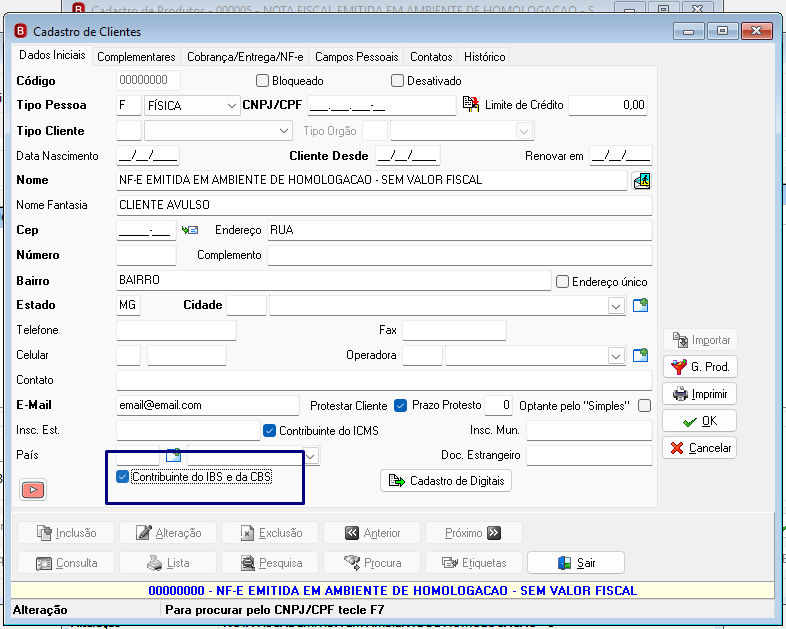Open Cadastro de Digitais
The height and width of the screenshot is (629, 786).
[x=446, y=481]
